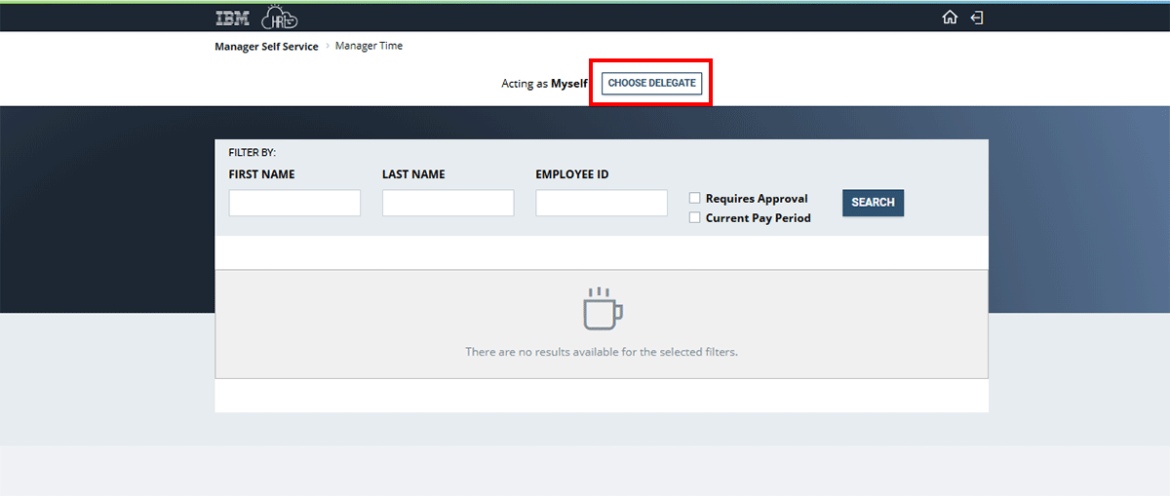This screenshot has height=496, width=1170.
Task: Select the Employee ID text box
Action: point(601,203)
